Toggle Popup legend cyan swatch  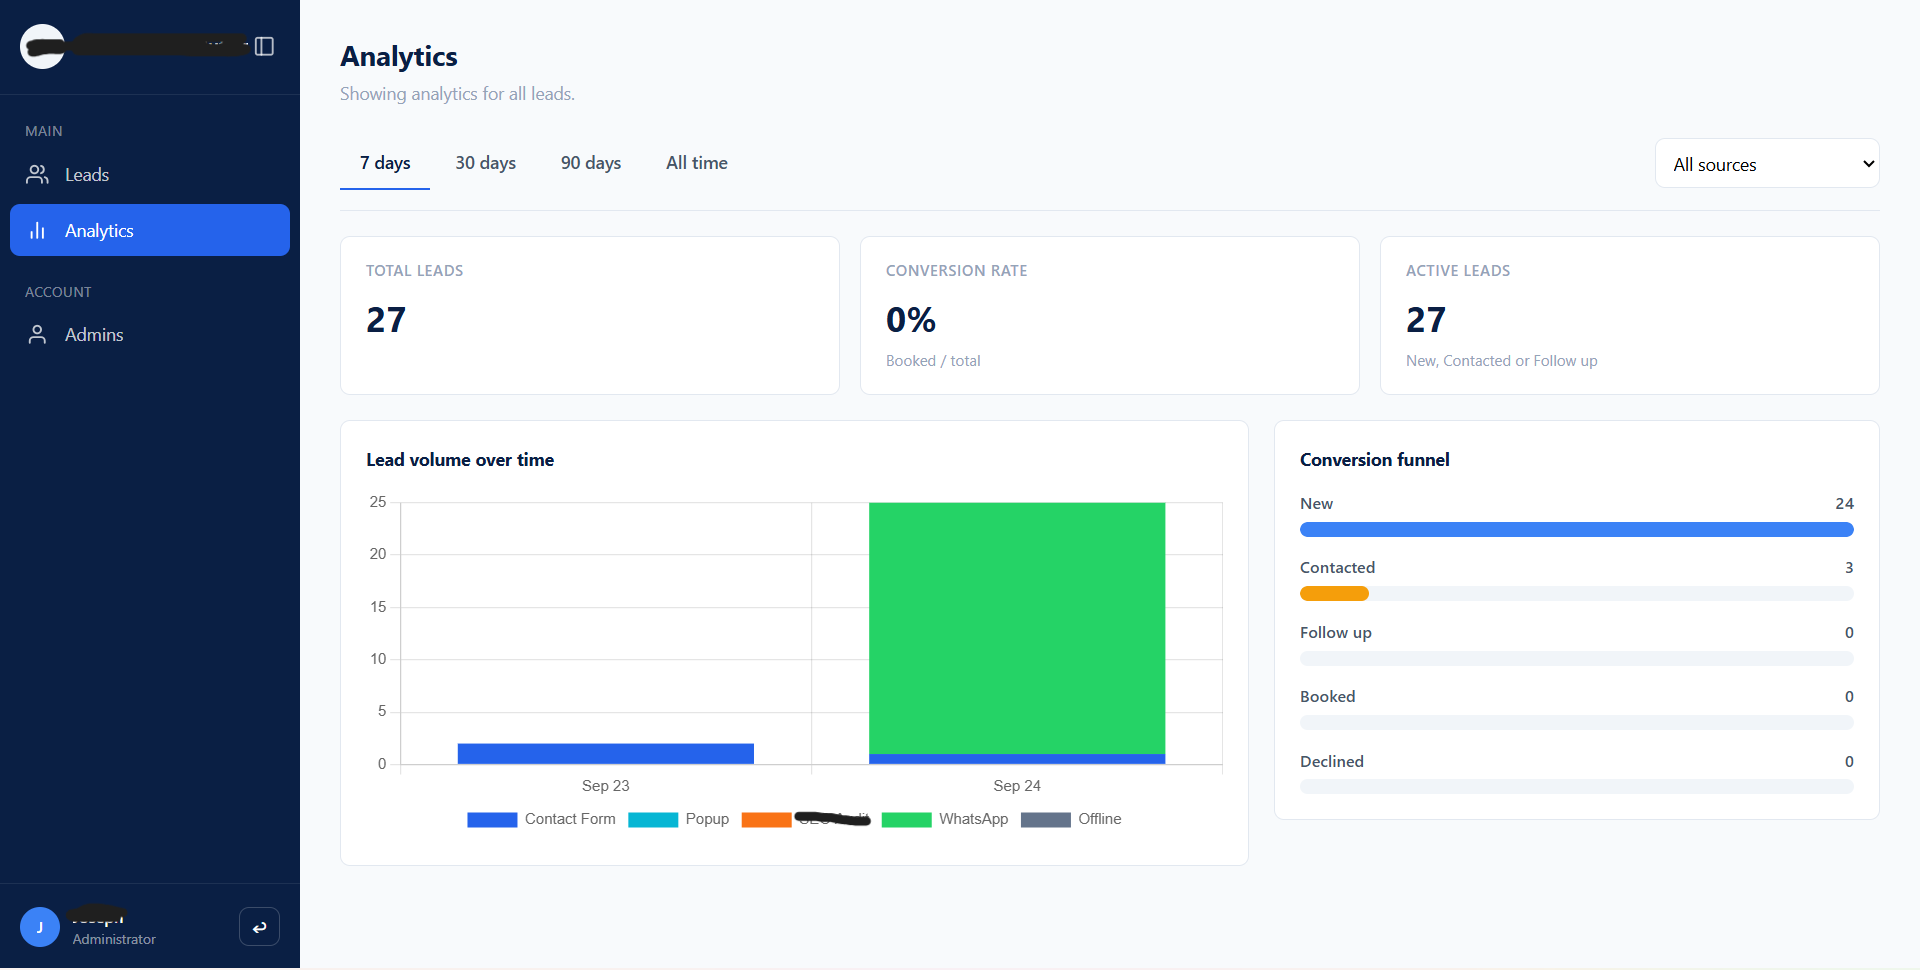[x=653, y=820]
